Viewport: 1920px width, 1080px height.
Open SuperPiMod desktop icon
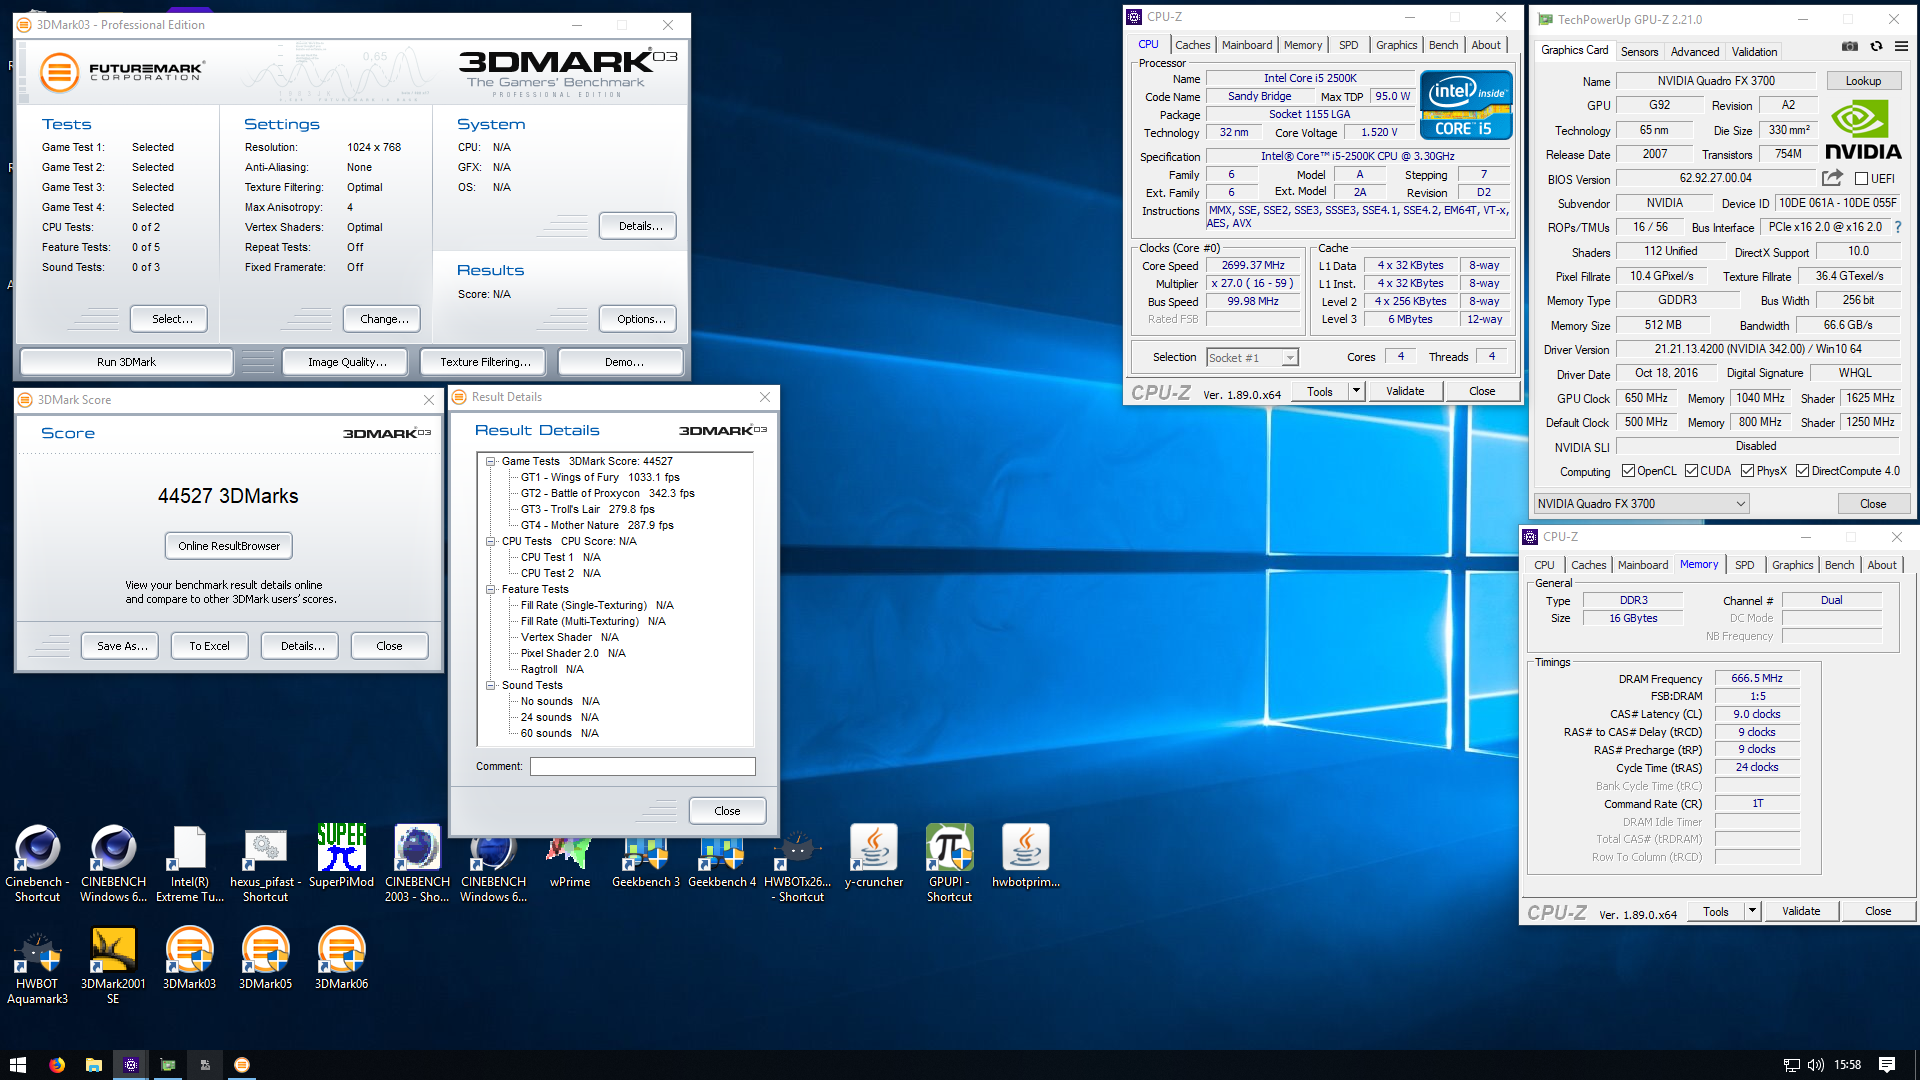click(341, 857)
